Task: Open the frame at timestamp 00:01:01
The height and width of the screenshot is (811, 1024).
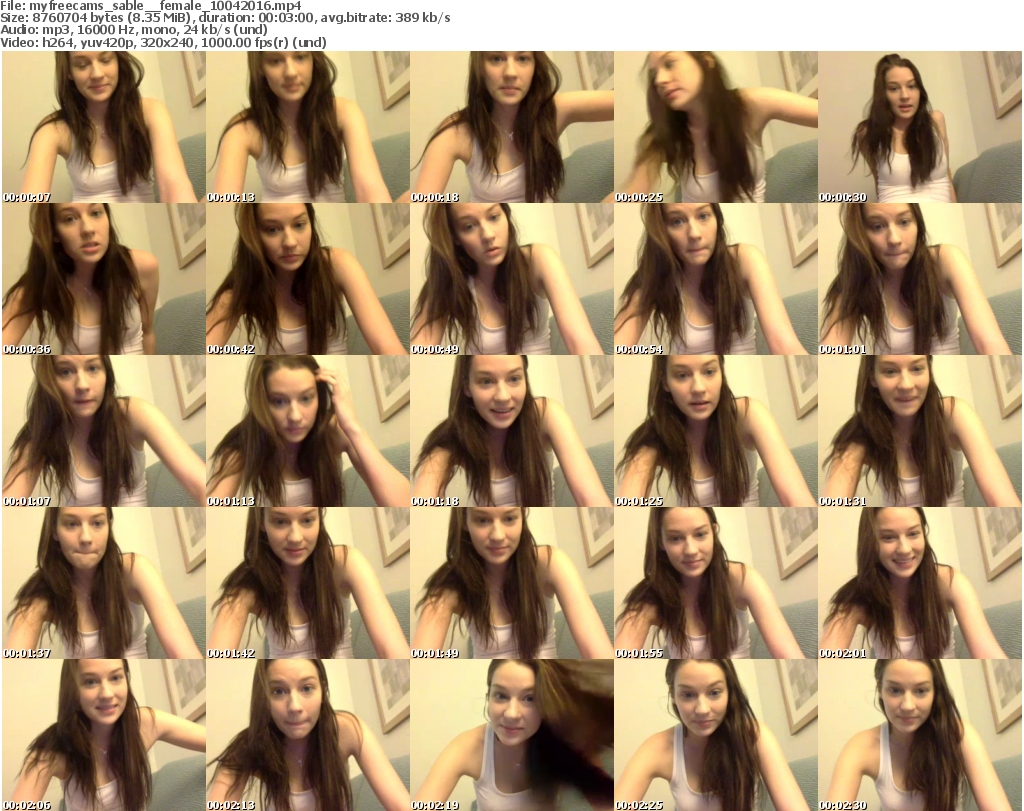Action: (920, 279)
